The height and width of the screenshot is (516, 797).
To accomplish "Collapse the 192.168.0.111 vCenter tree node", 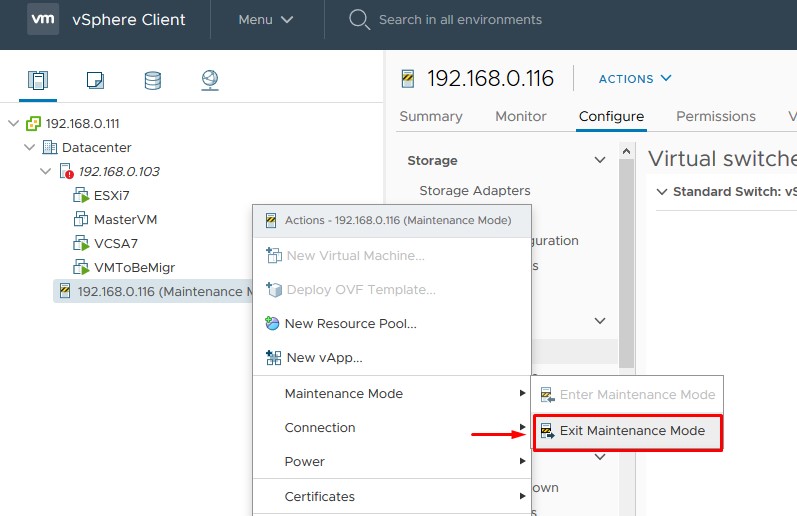I will [14, 123].
